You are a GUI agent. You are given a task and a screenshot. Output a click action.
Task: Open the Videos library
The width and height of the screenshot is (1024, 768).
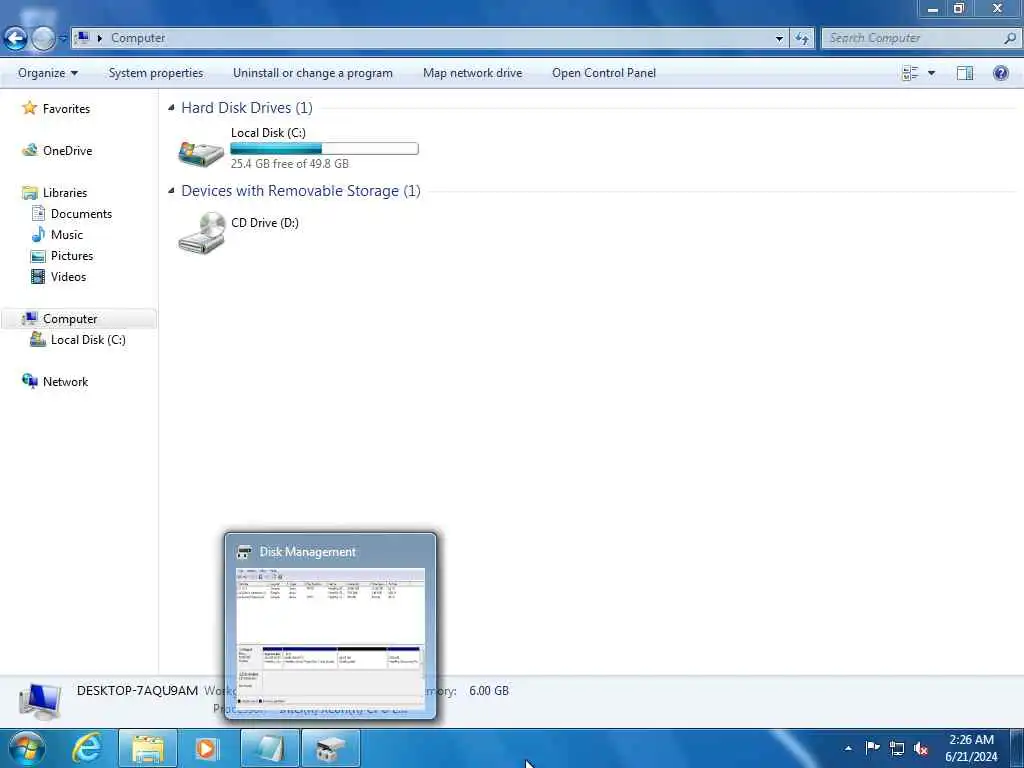[68, 276]
